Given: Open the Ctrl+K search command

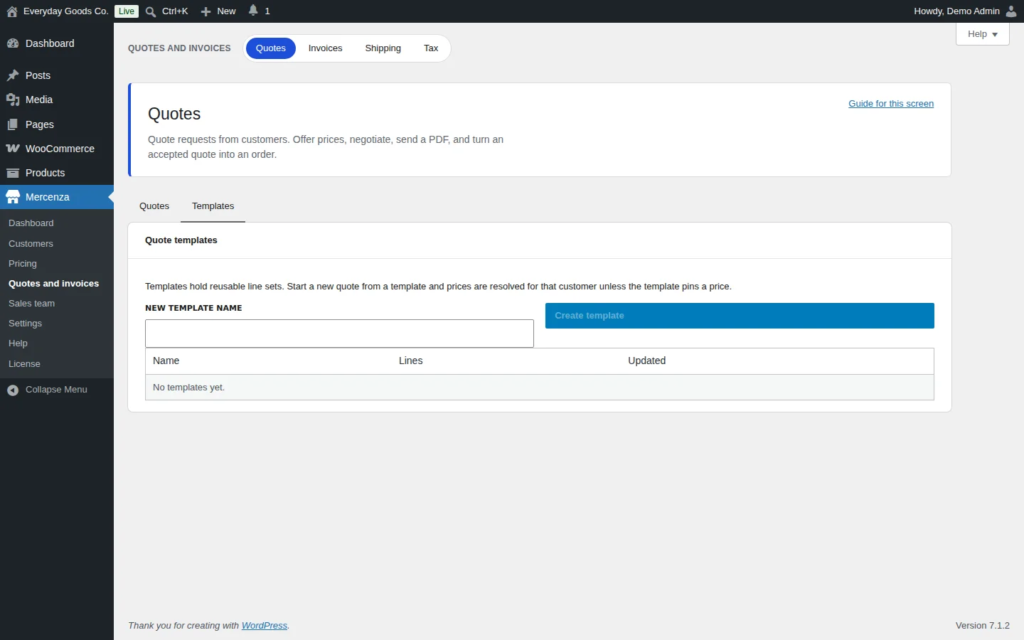Looking at the screenshot, I should click(174, 11).
